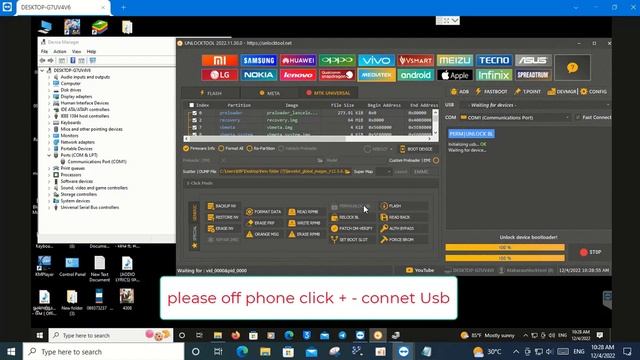
Task: Open the Lenovo brand tile
Action: tap(298, 75)
